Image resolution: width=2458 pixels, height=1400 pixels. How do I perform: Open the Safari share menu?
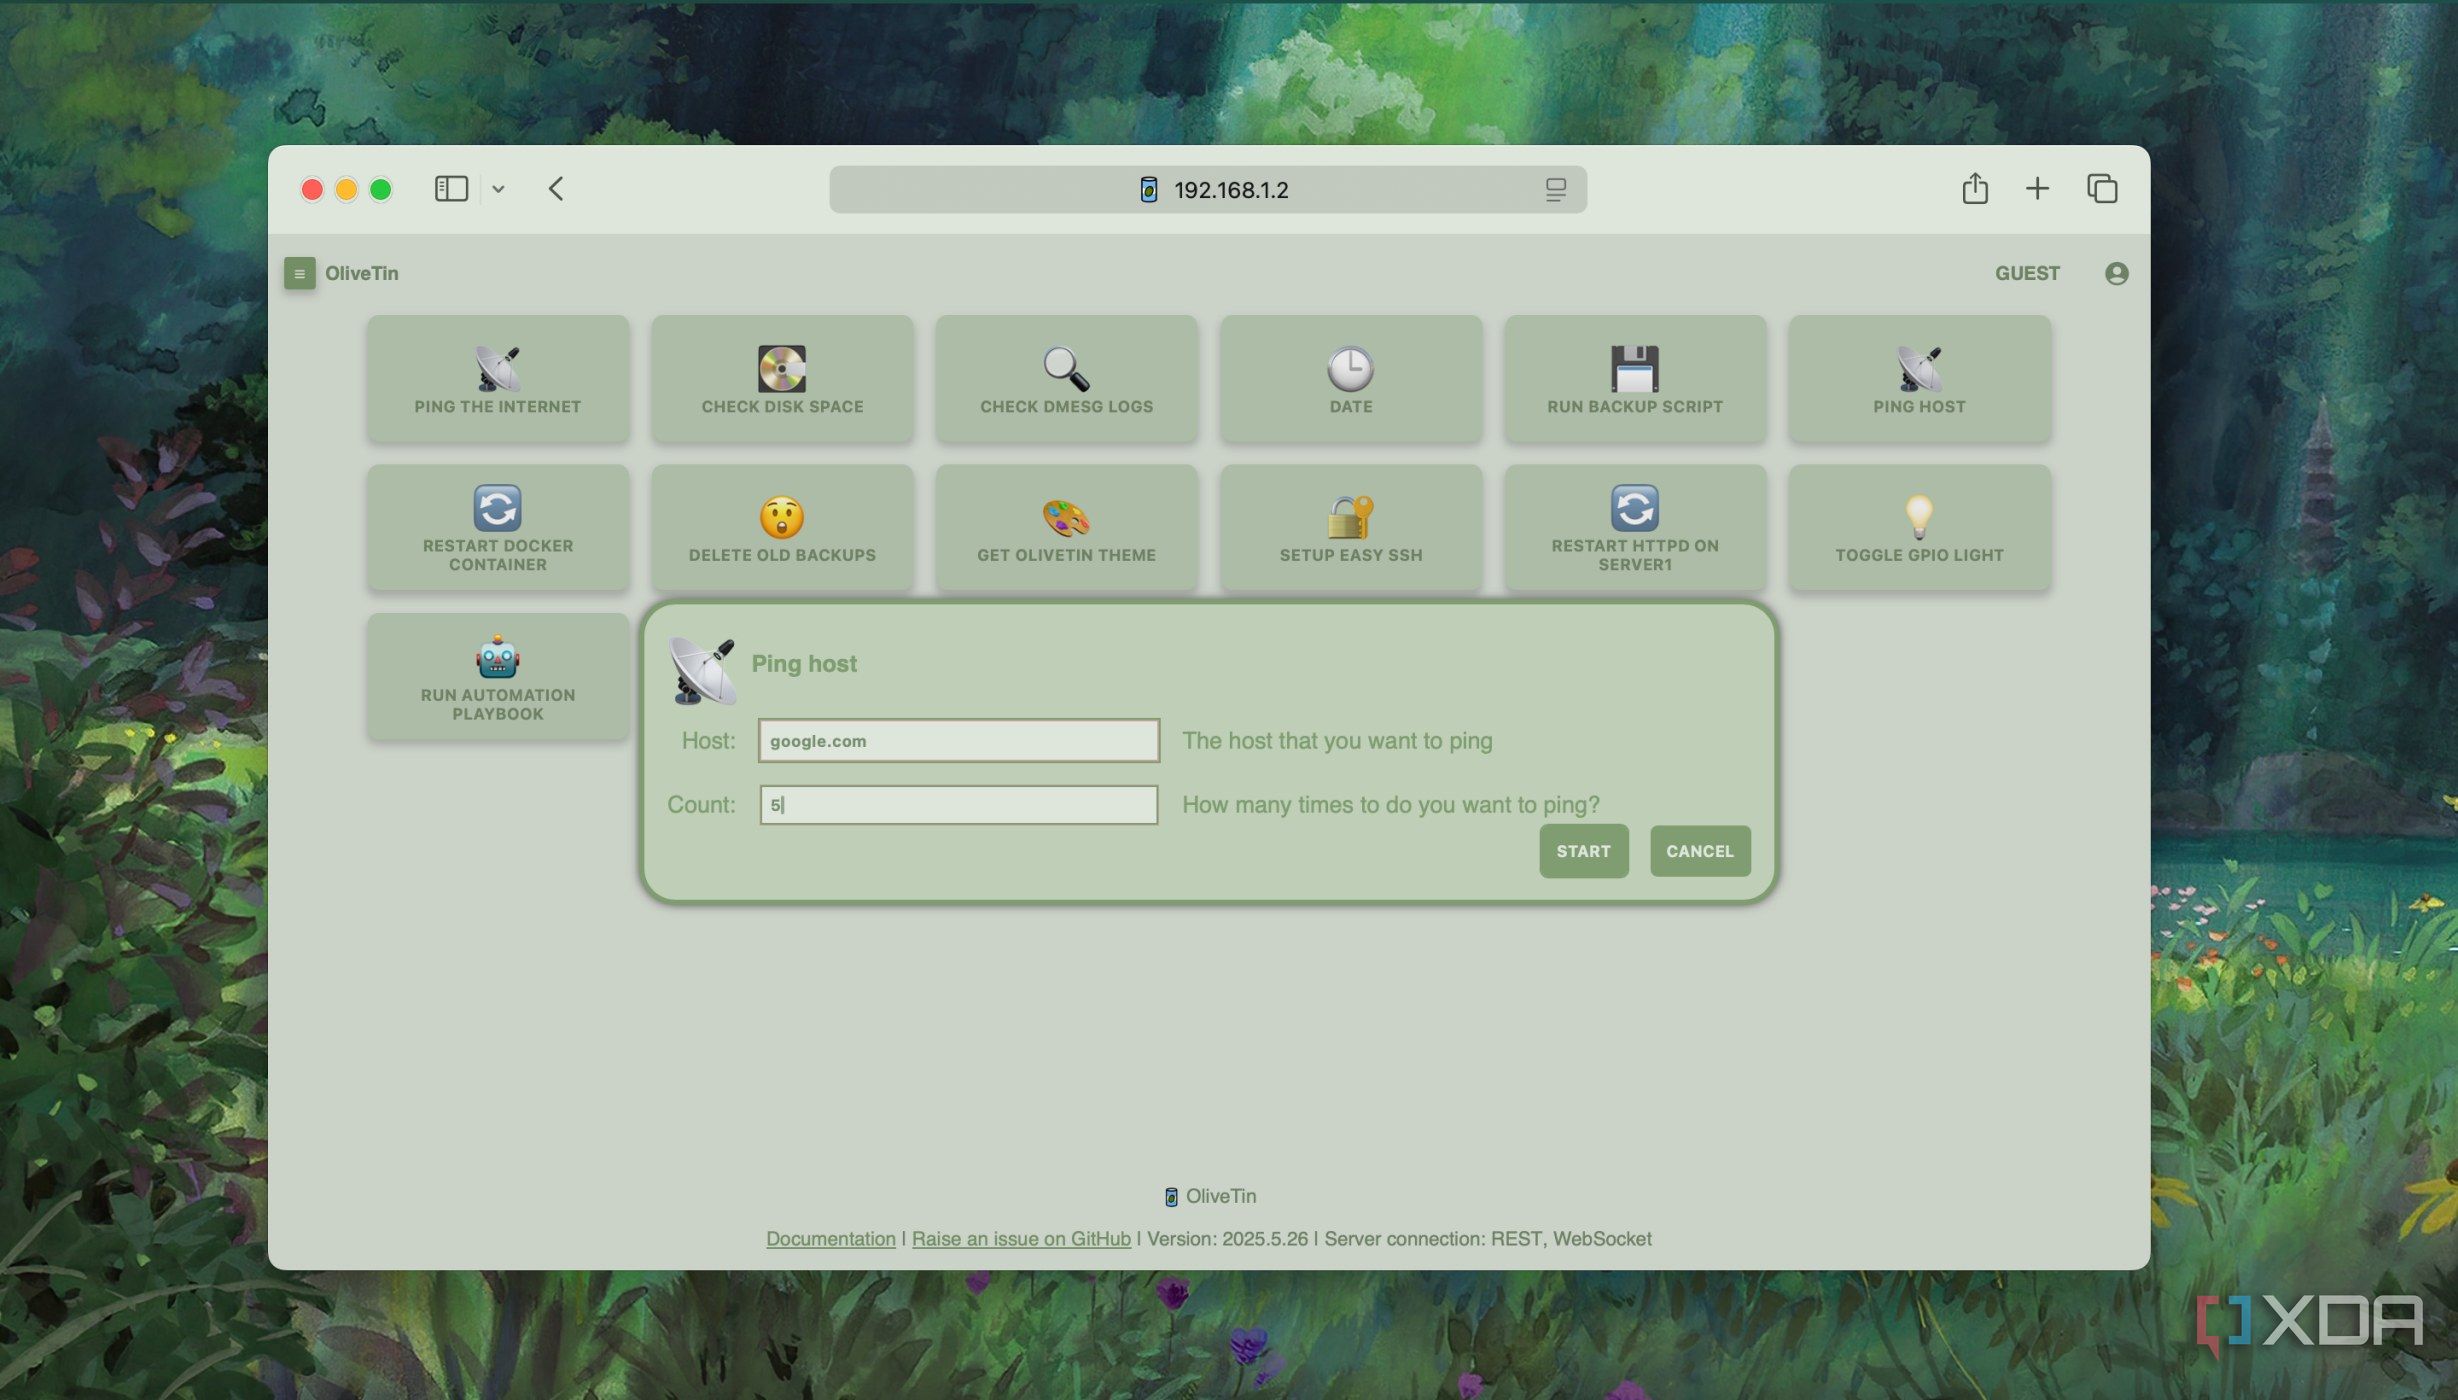tap(1974, 188)
